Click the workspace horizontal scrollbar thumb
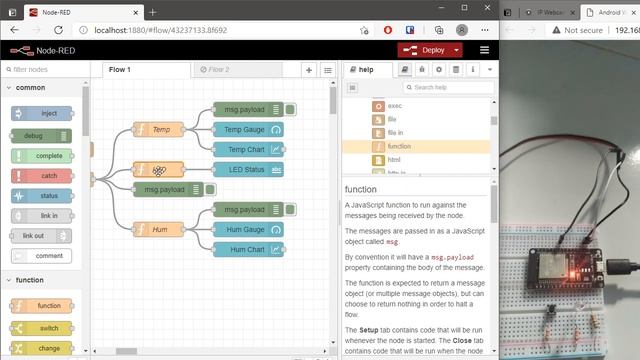Screen dimensions: 640x360 pos(126,351)
